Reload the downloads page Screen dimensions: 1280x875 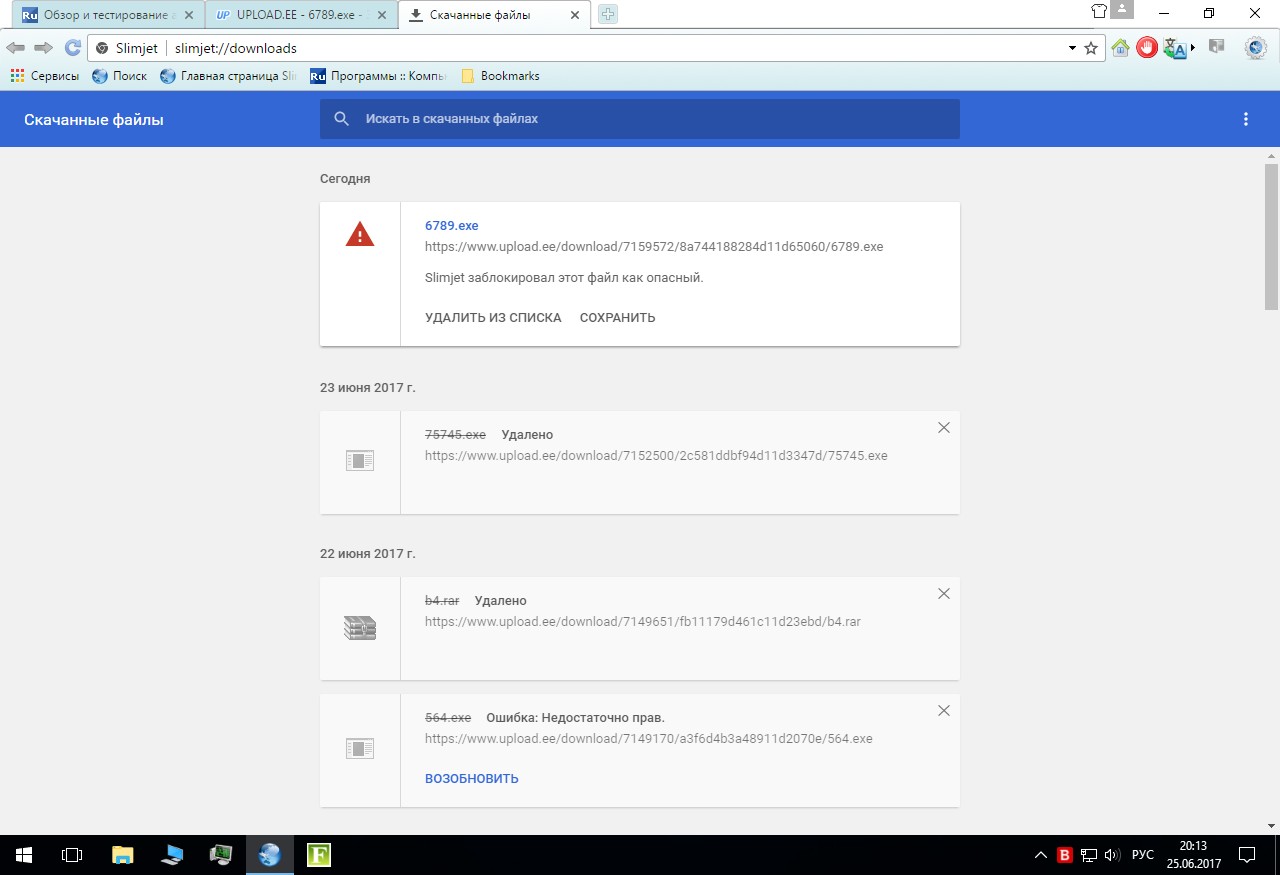point(72,48)
